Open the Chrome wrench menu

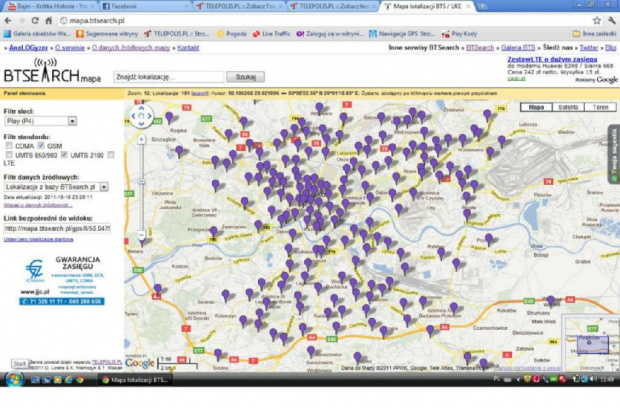point(612,21)
